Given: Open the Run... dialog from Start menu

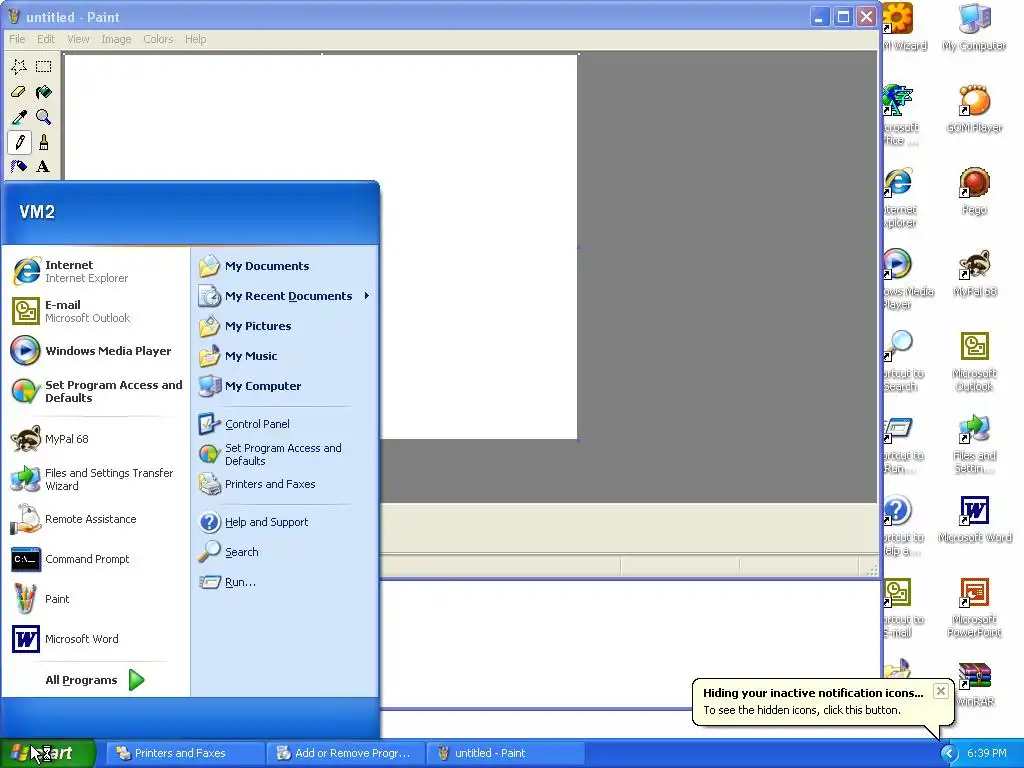Looking at the screenshot, I should click(285, 582).
